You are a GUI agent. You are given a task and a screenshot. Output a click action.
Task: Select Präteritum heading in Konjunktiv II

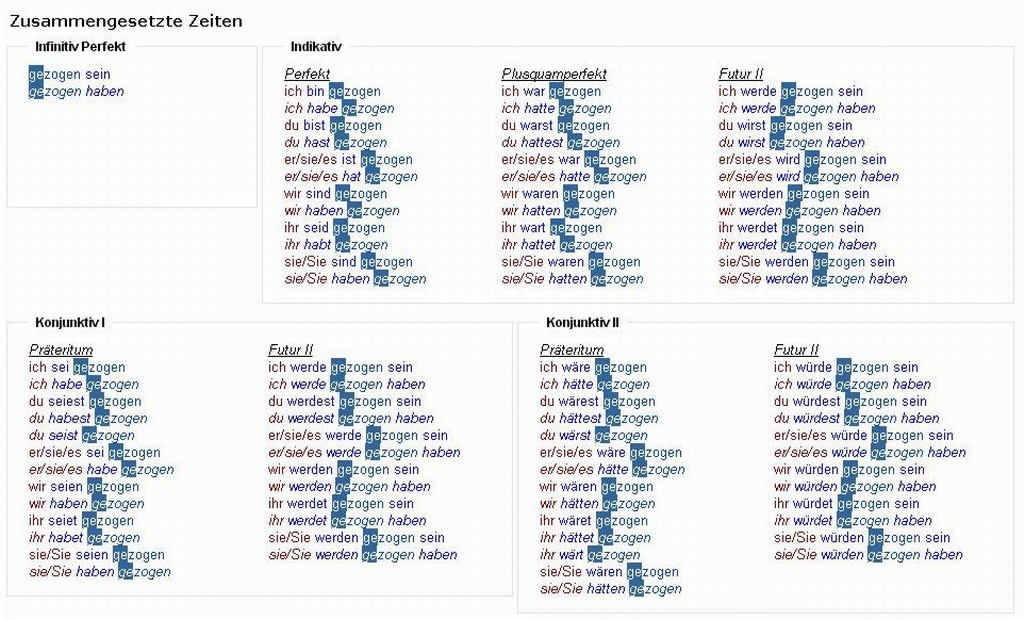(572, 350)
